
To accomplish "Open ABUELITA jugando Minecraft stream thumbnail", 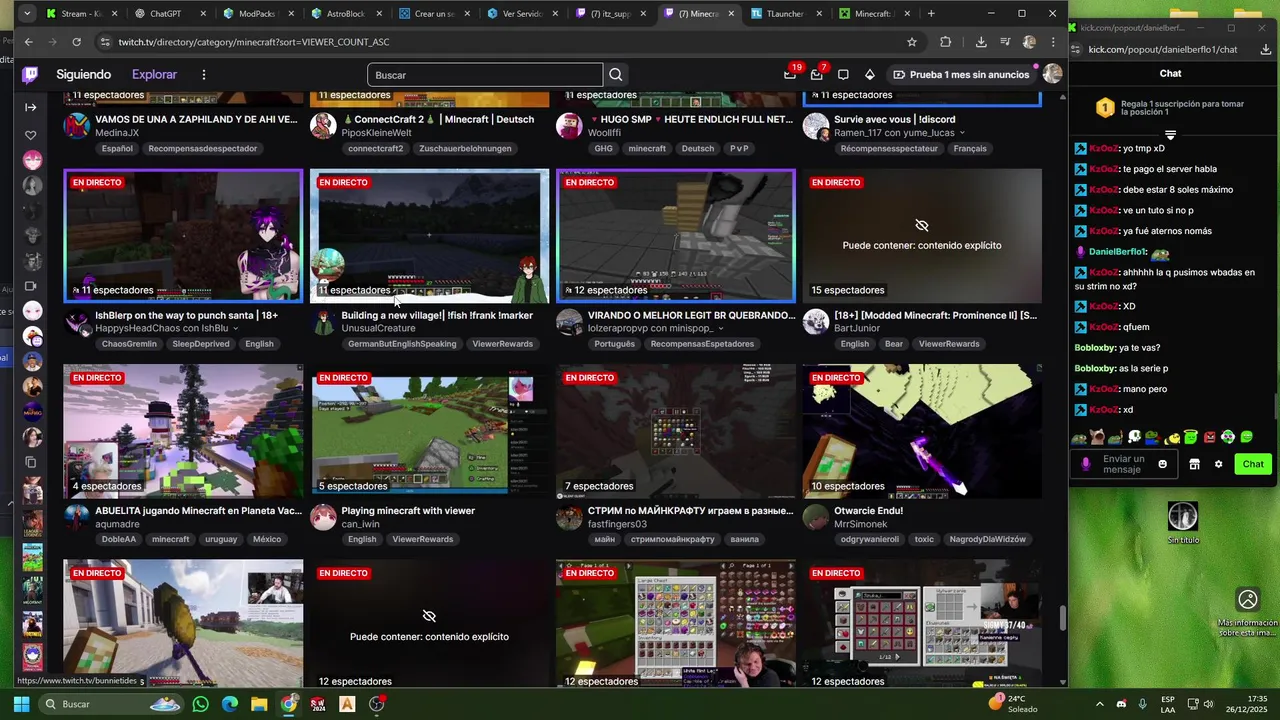I will (x=183, y=431).
